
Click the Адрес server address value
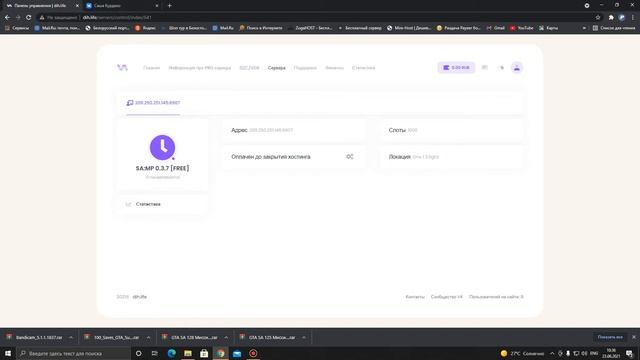pyautogui.click(x=271, y=130)
